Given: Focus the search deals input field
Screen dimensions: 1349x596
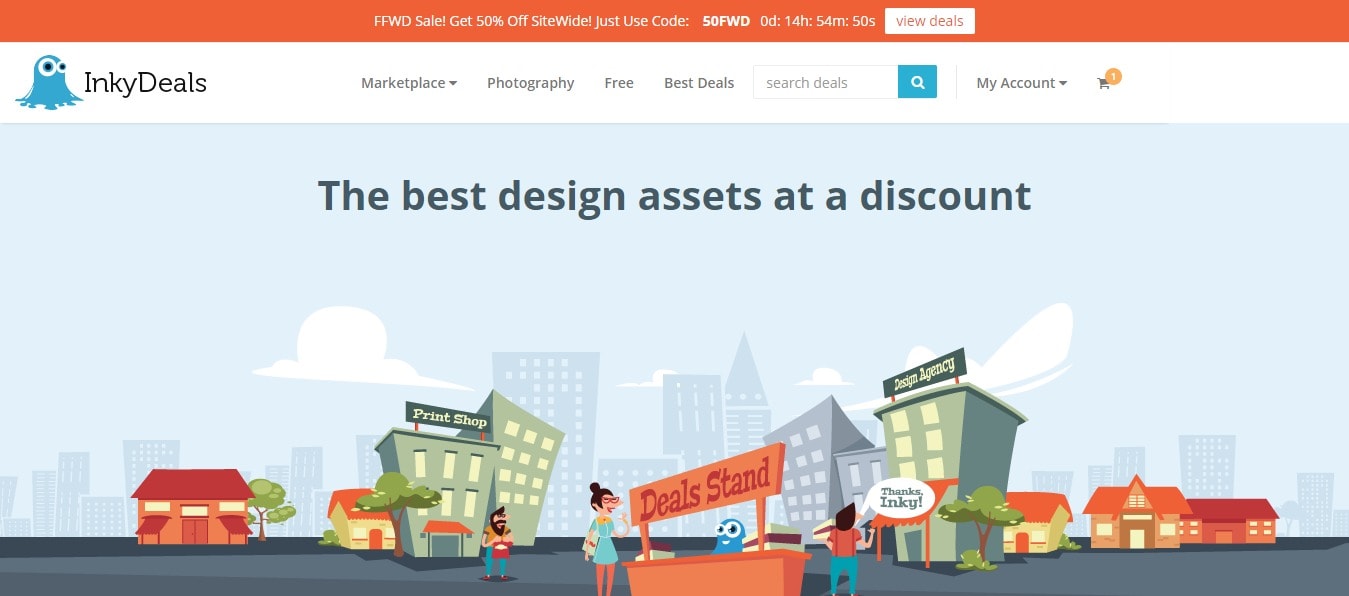Looking at the screenshot, I should pyautogui.click(x=825, y=82).
